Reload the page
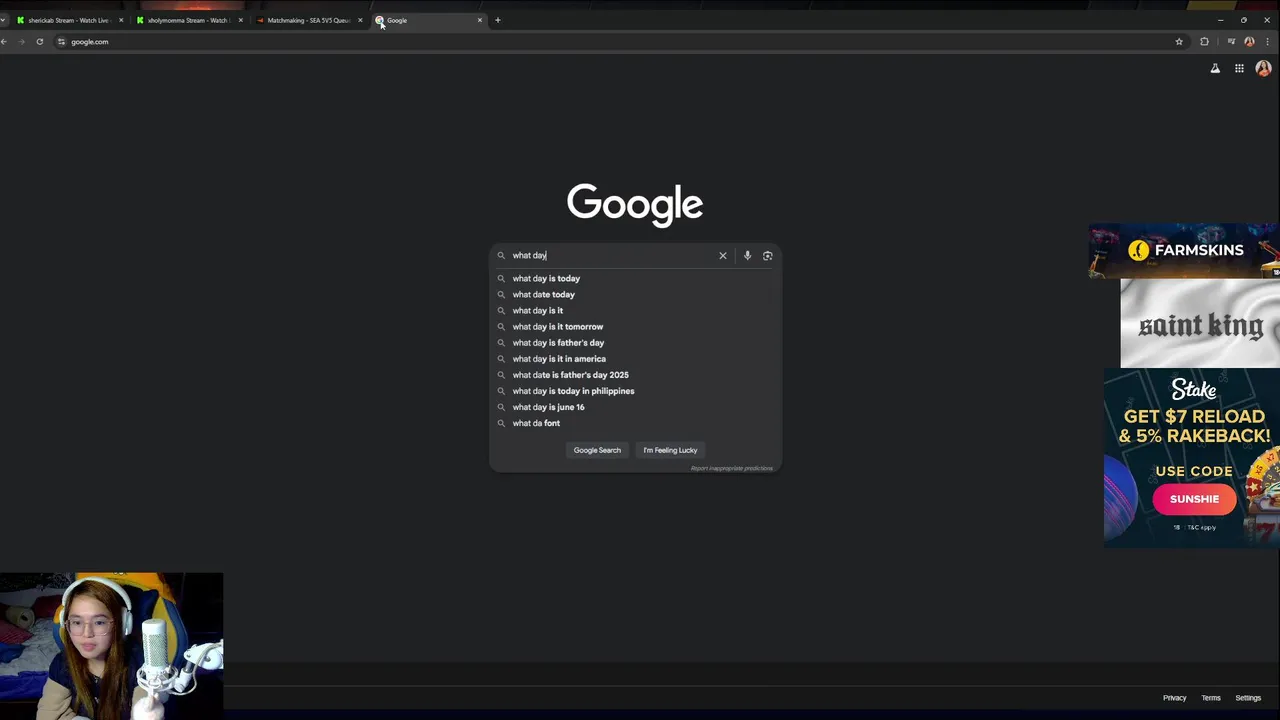1280x720 pixels. [x=40, y=42]
